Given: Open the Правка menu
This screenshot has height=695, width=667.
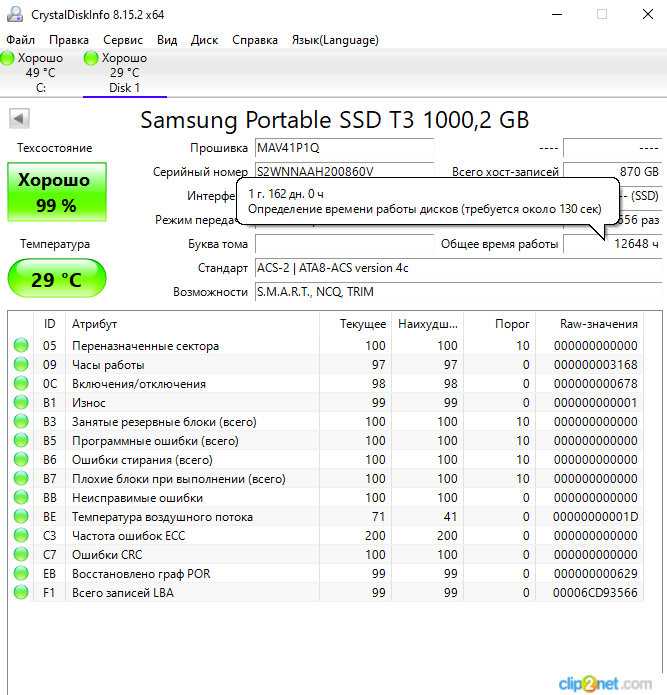Looking at the screenshot, I should click(x=69, y=40).
